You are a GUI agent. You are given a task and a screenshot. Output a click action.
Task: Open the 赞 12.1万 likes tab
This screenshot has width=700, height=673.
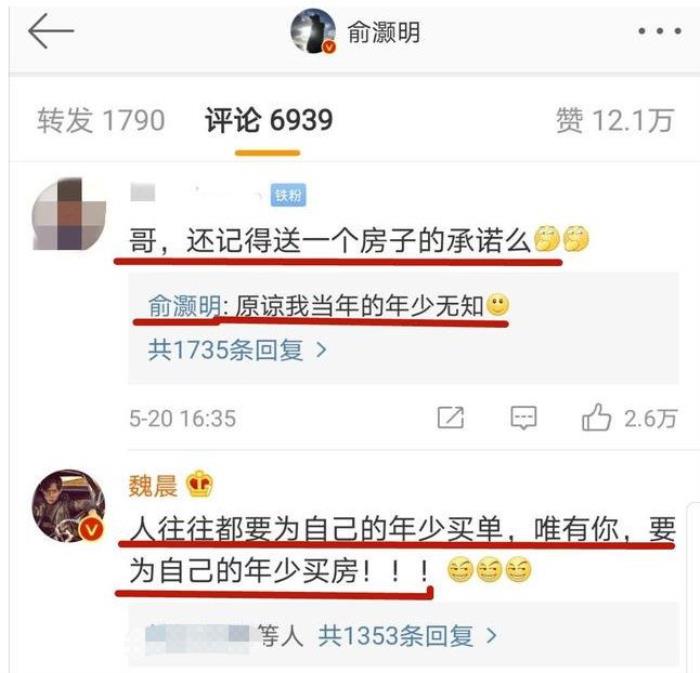click(614, 120)
